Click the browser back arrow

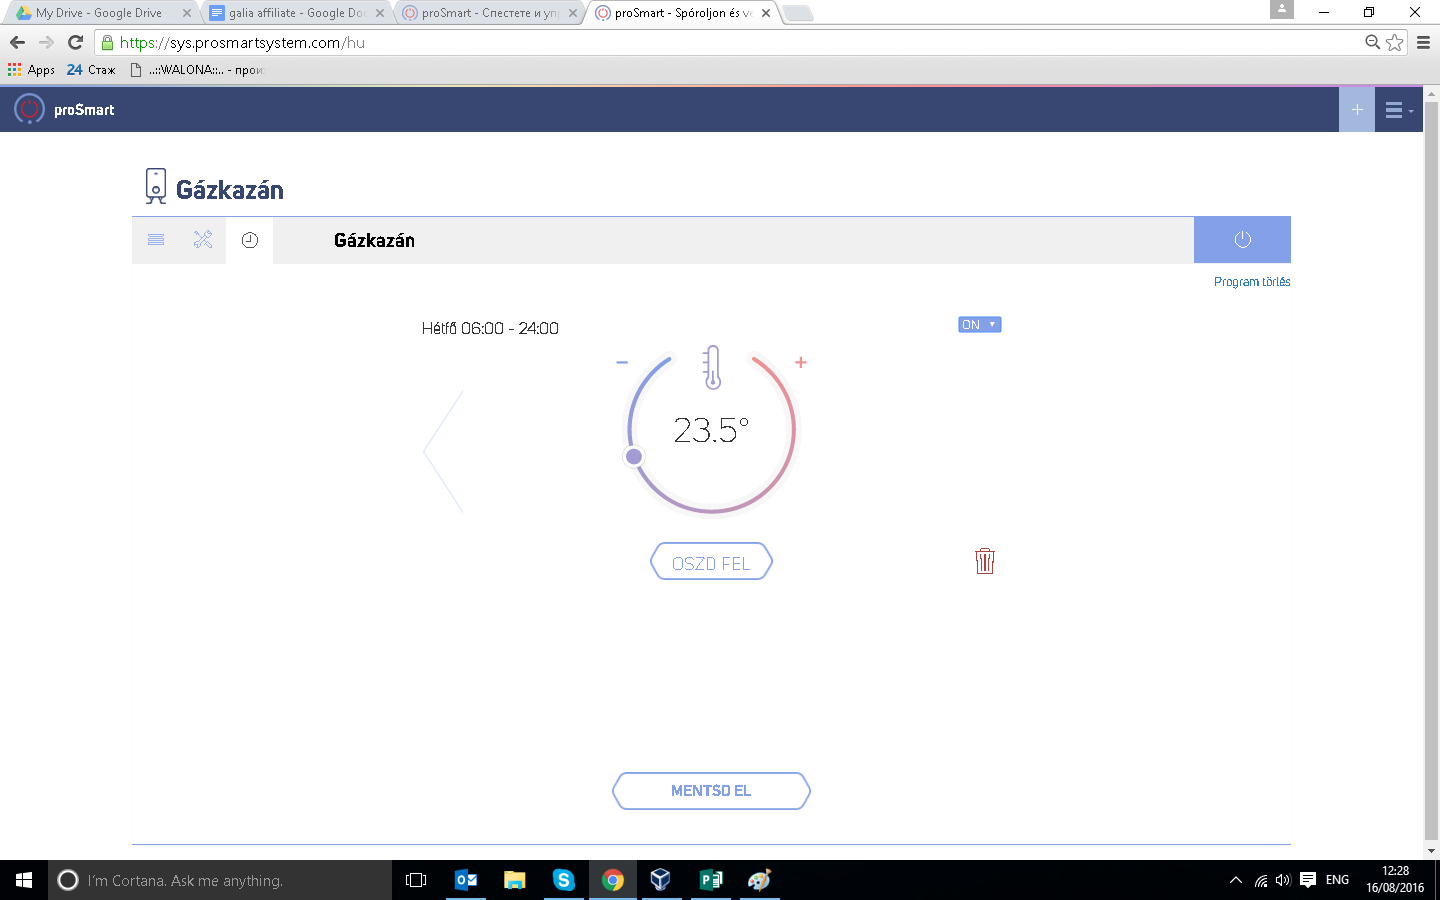[x=17, y=42]
